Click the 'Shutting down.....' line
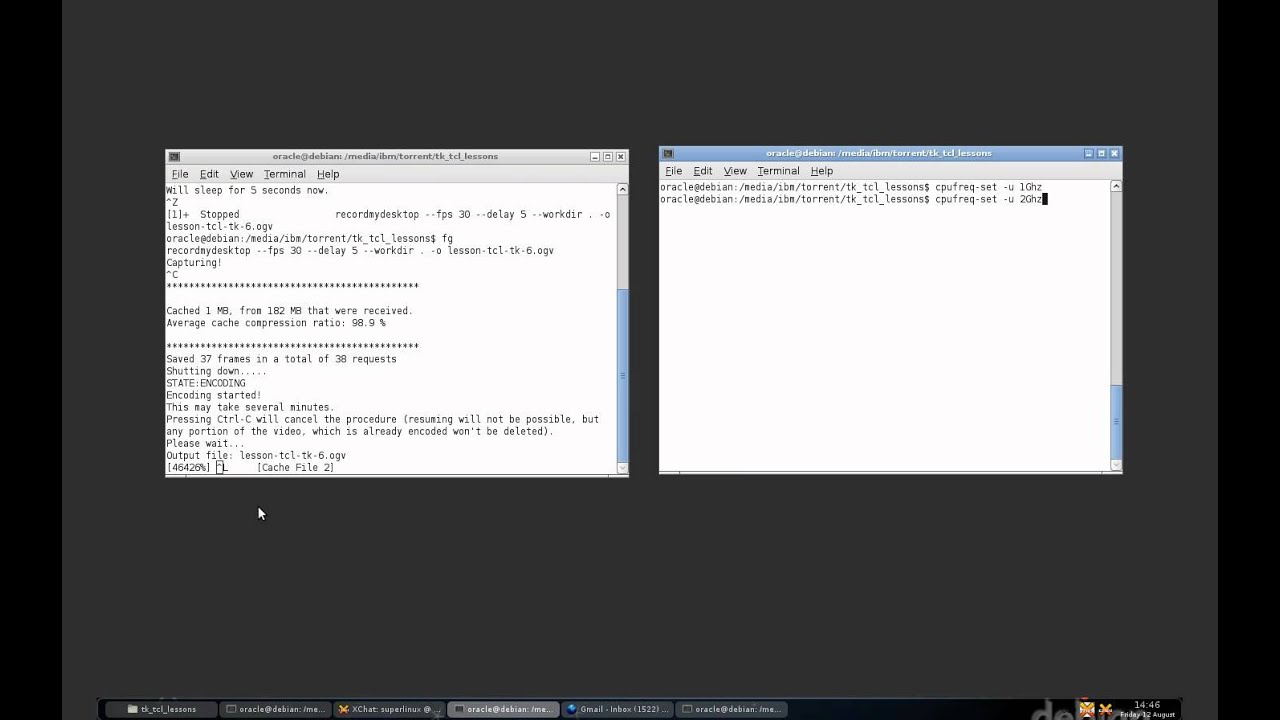The width and height of the screenshot is (1280, 720). pyautogui.click(x=216, y=371)
